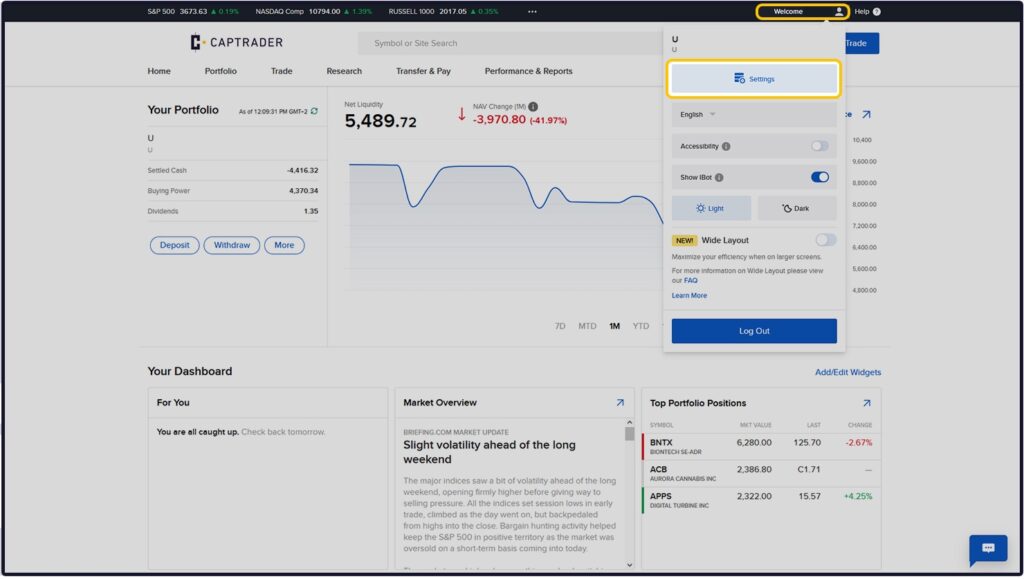Viewport: 1024px width, 579px height.
Task: Open Settings in the account panel
Action: (754, 79)
